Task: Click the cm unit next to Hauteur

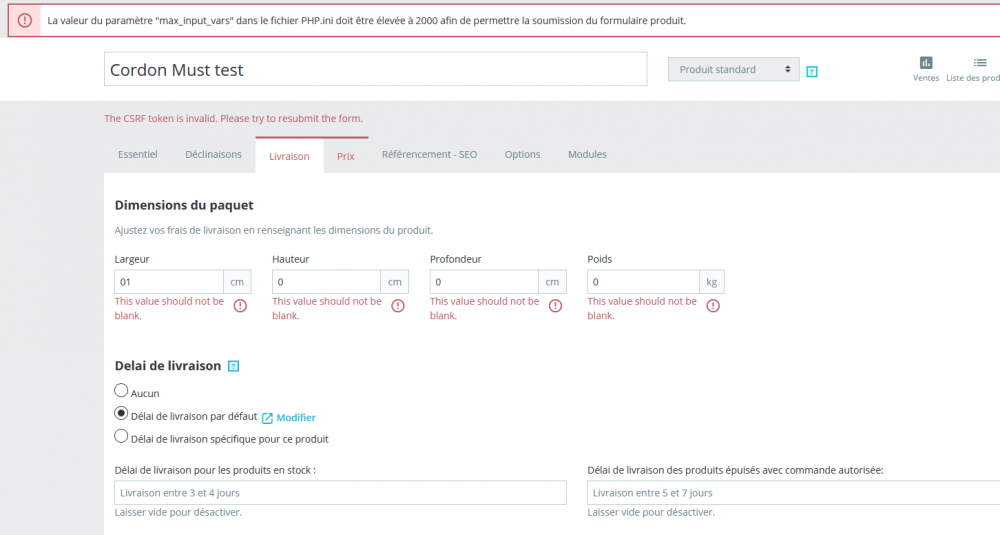Action: click(x=395, y=282)
